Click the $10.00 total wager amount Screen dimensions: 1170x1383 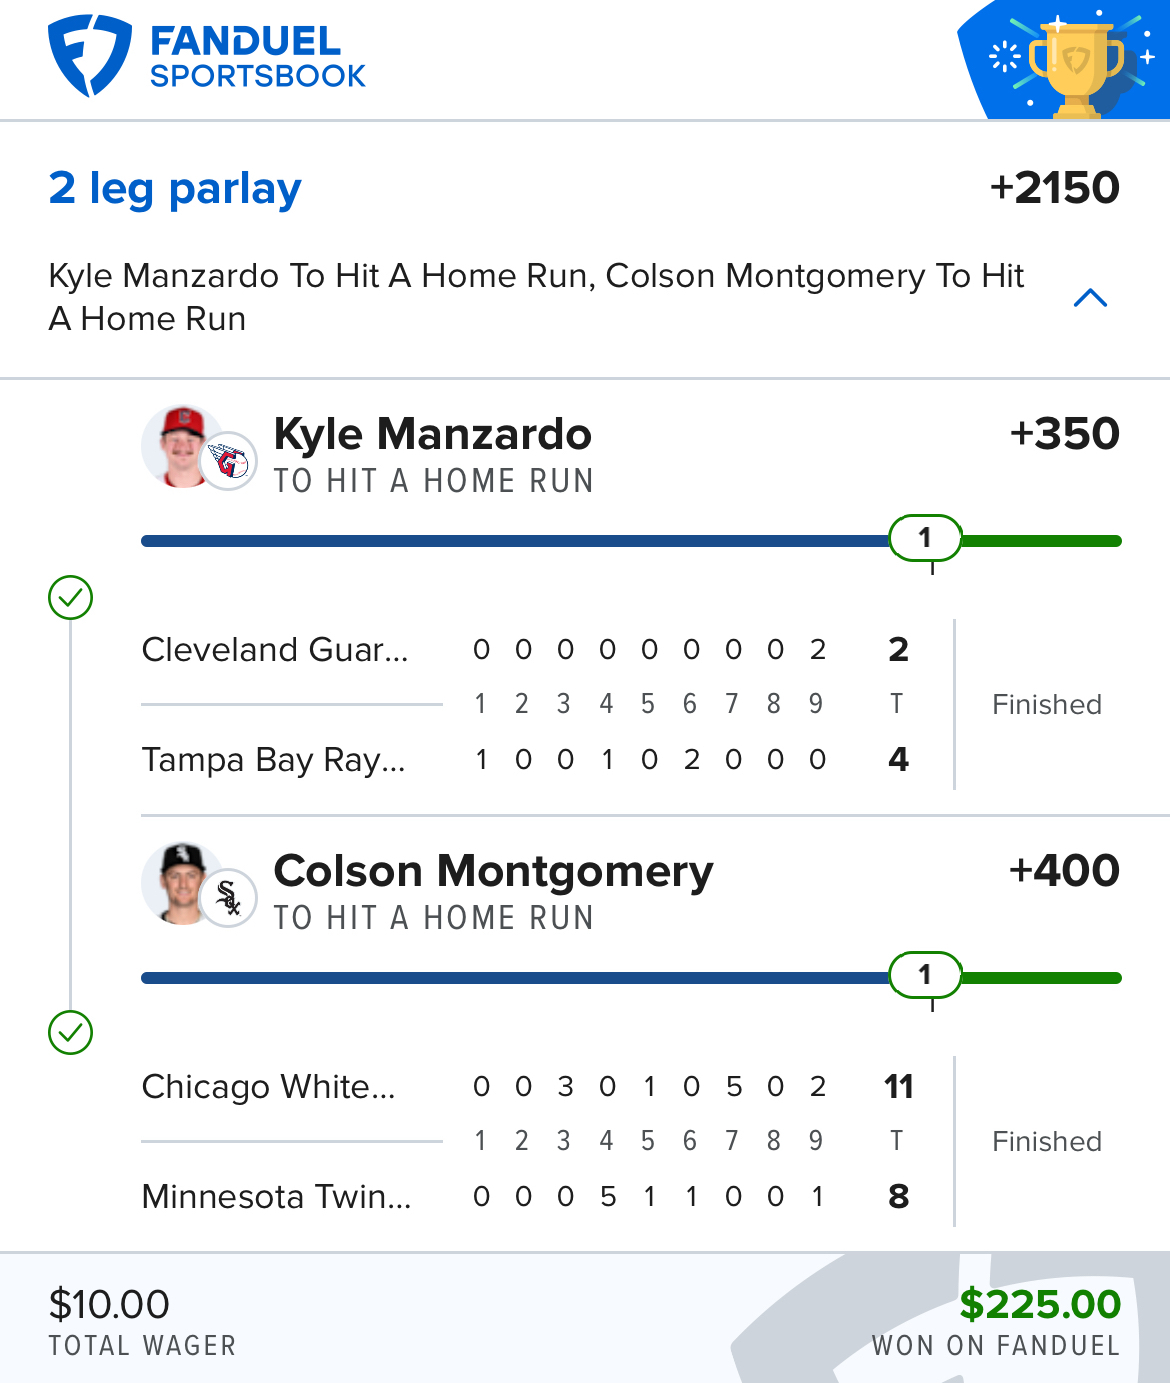[110, 1304]
